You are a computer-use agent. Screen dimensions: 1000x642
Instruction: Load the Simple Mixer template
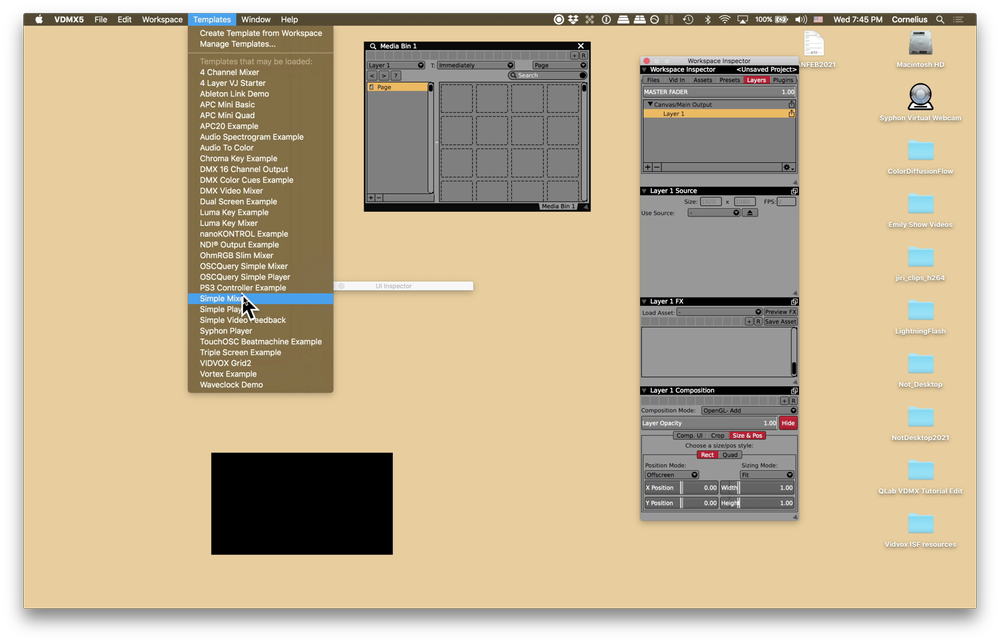pos(261,298)
